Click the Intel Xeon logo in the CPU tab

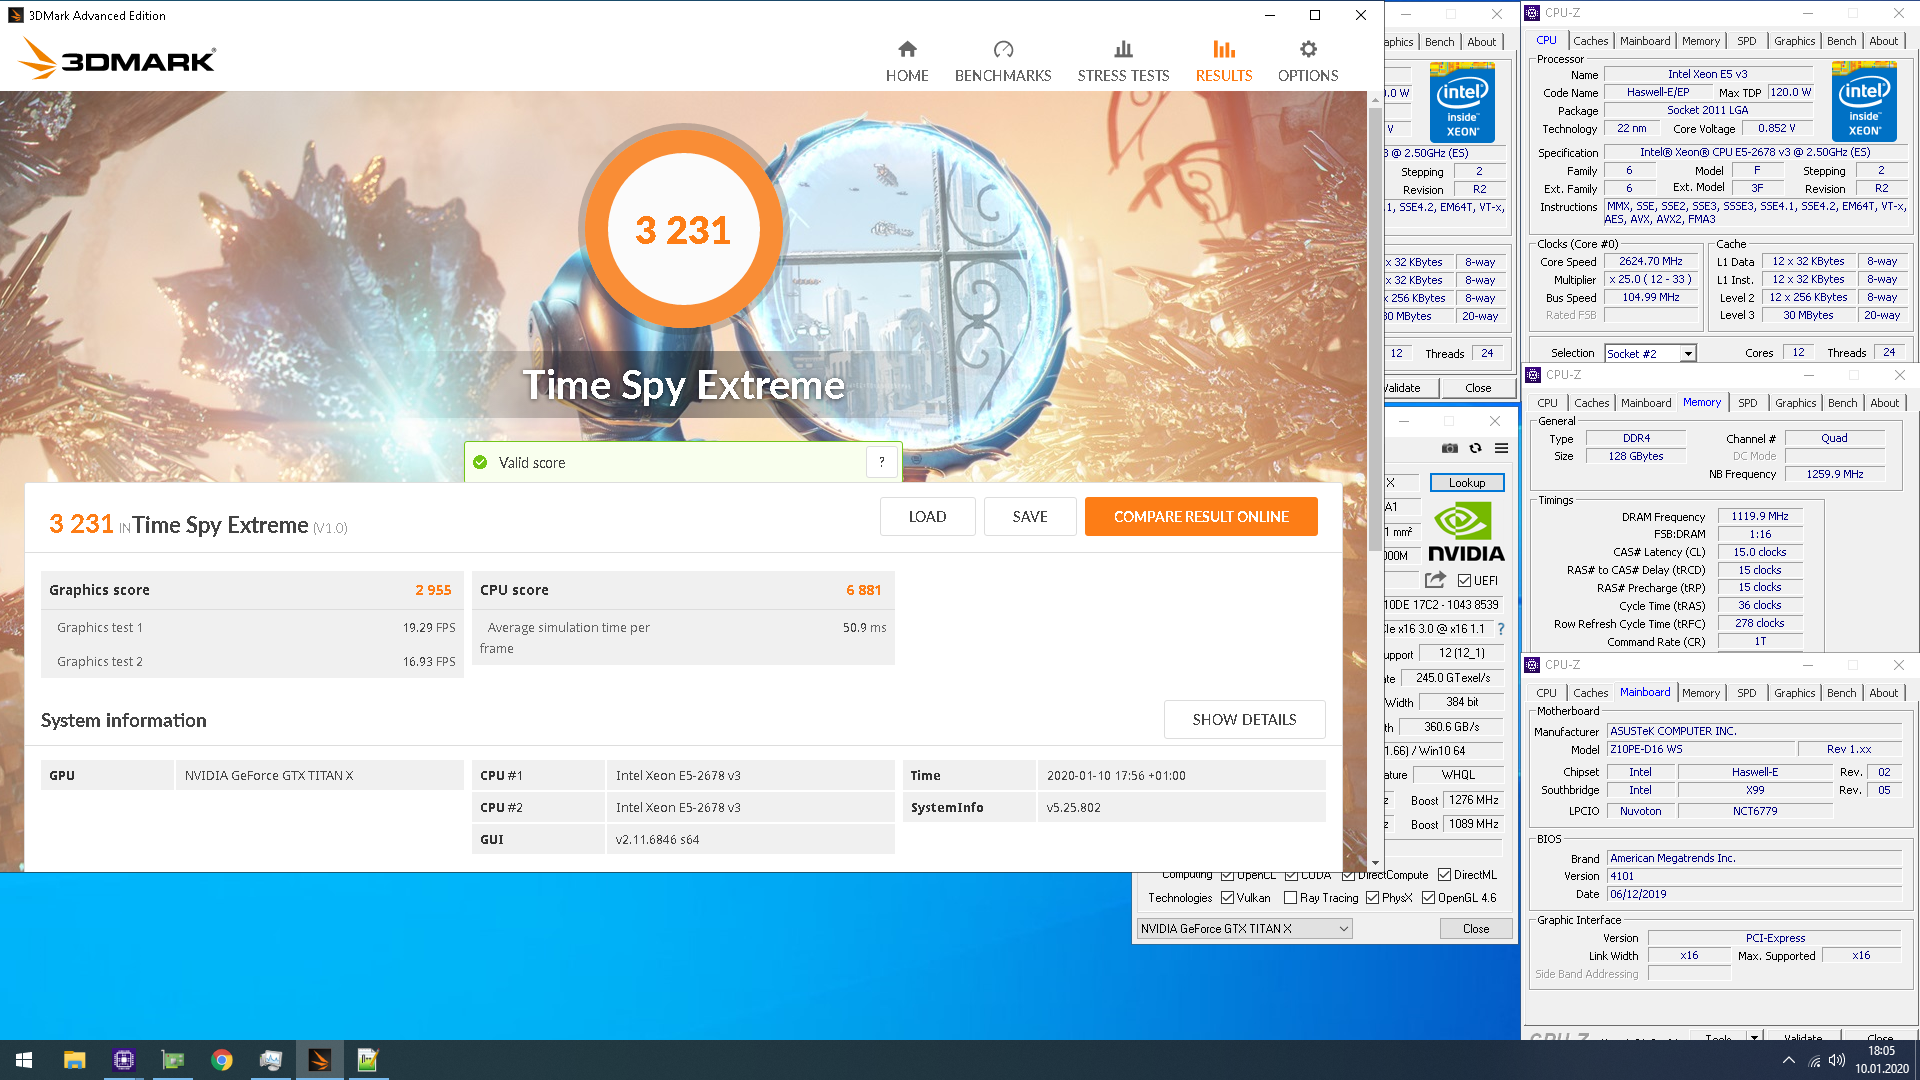click(1864, 101)
